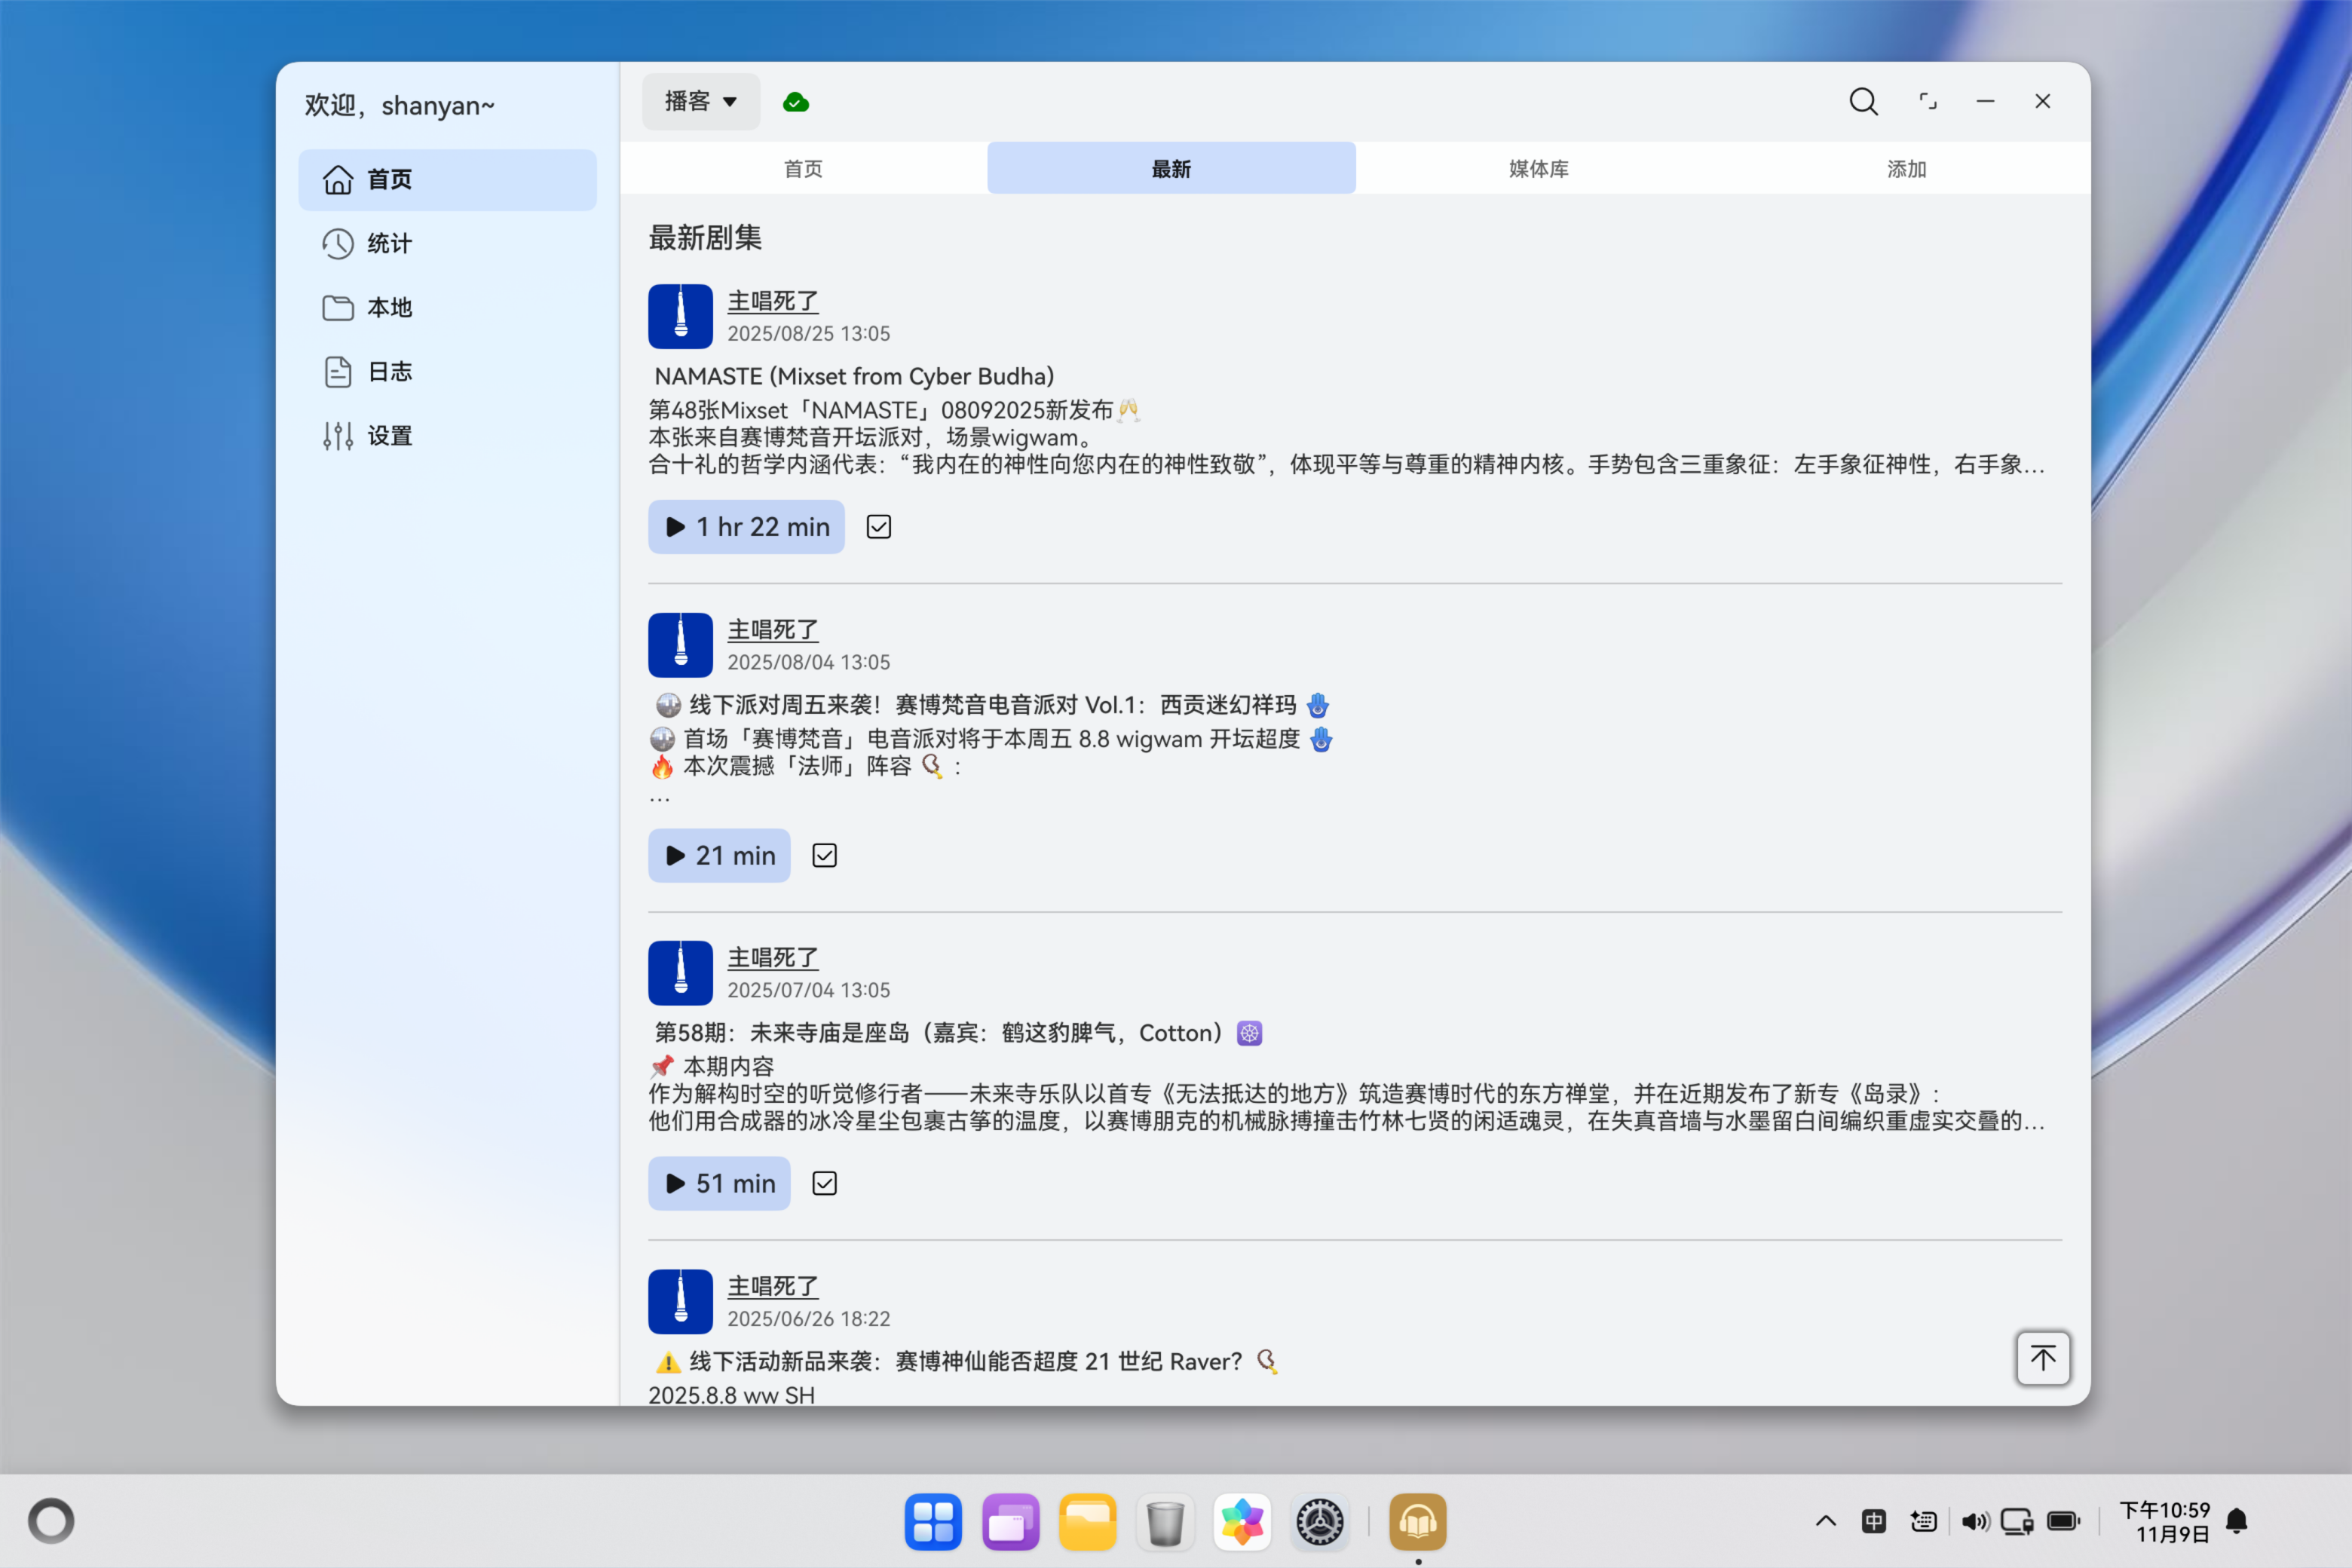Open the 日志 log page

click(447, 372)
